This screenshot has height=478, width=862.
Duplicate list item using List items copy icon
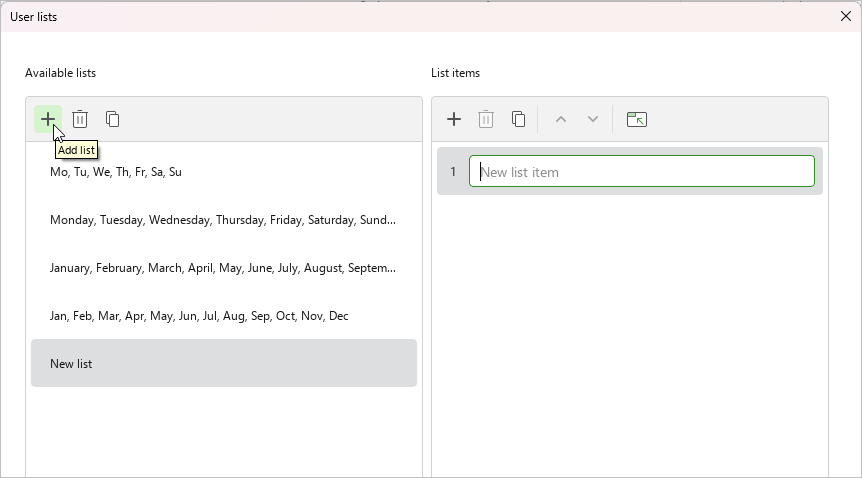coord(518,119)
